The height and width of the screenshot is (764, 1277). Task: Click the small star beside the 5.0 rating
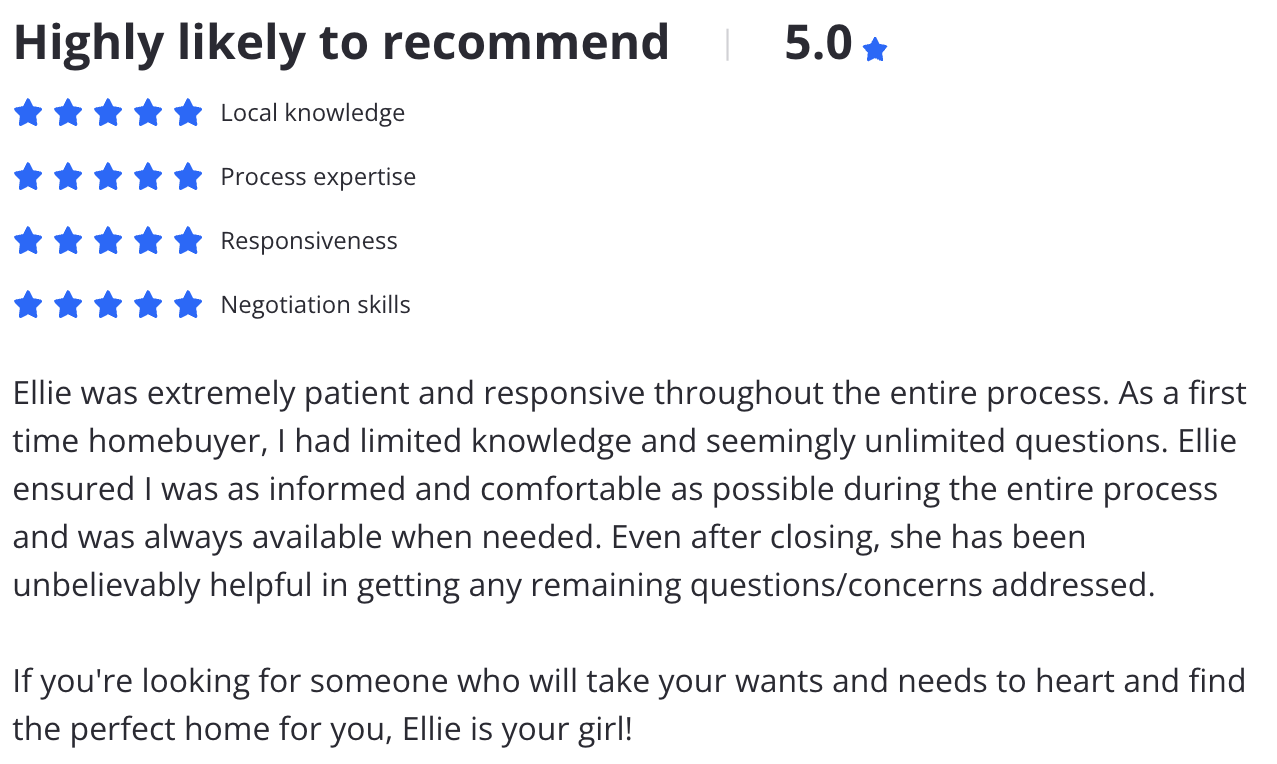point(875,49)
